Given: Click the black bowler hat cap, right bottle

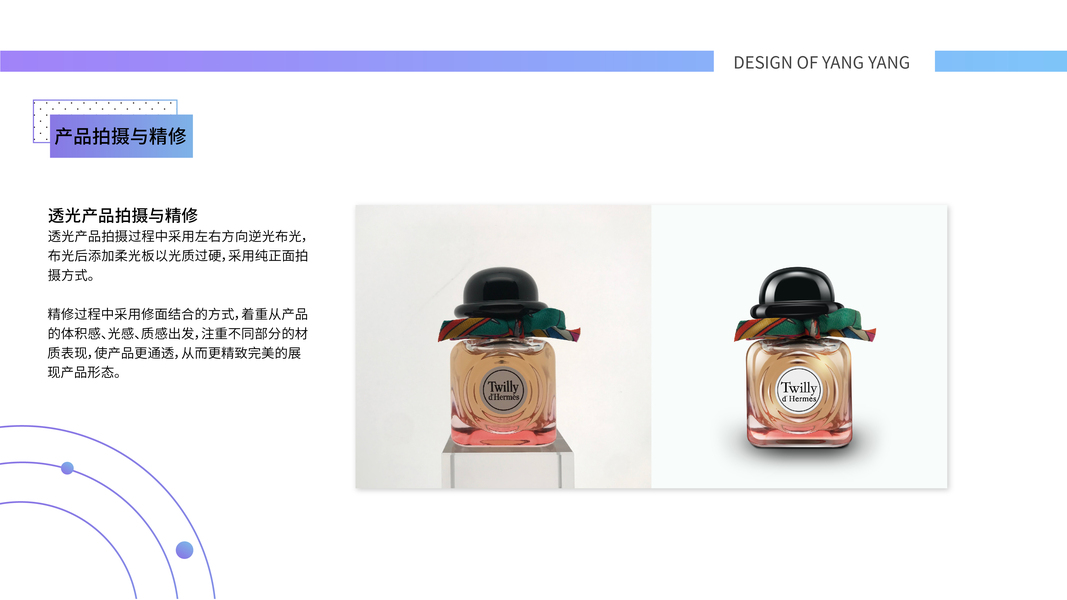Looking at the screenshot, I should 796,293.
